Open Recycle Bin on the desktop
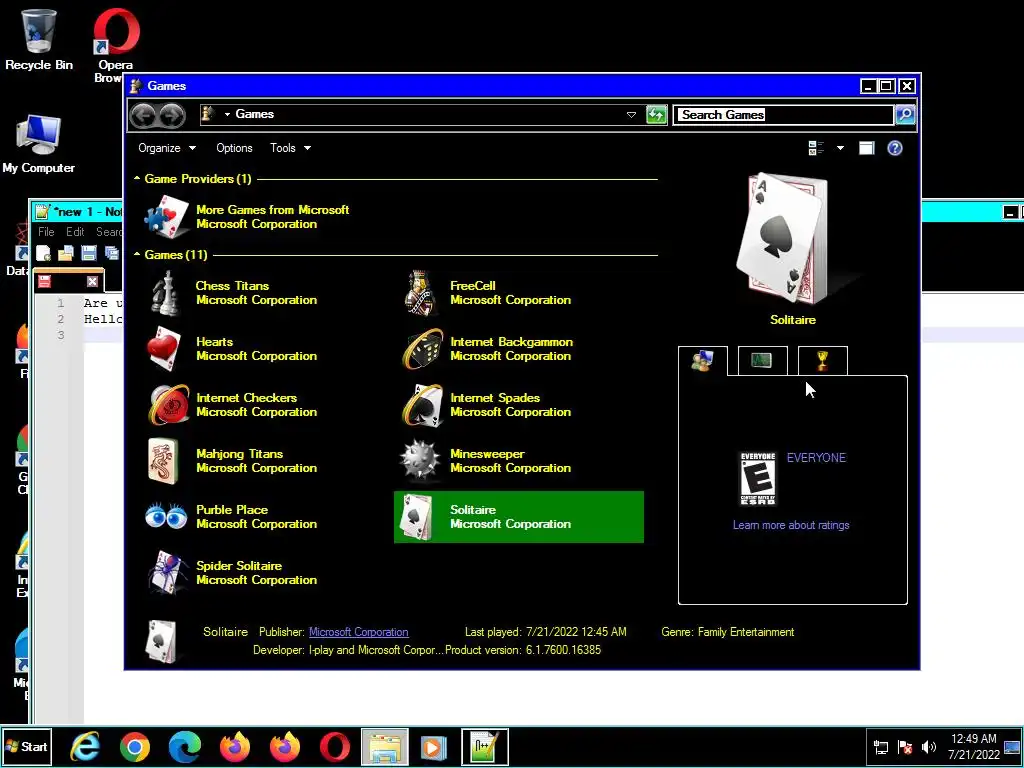Viewport: 1024px width, 768px height. click(39, 39)
